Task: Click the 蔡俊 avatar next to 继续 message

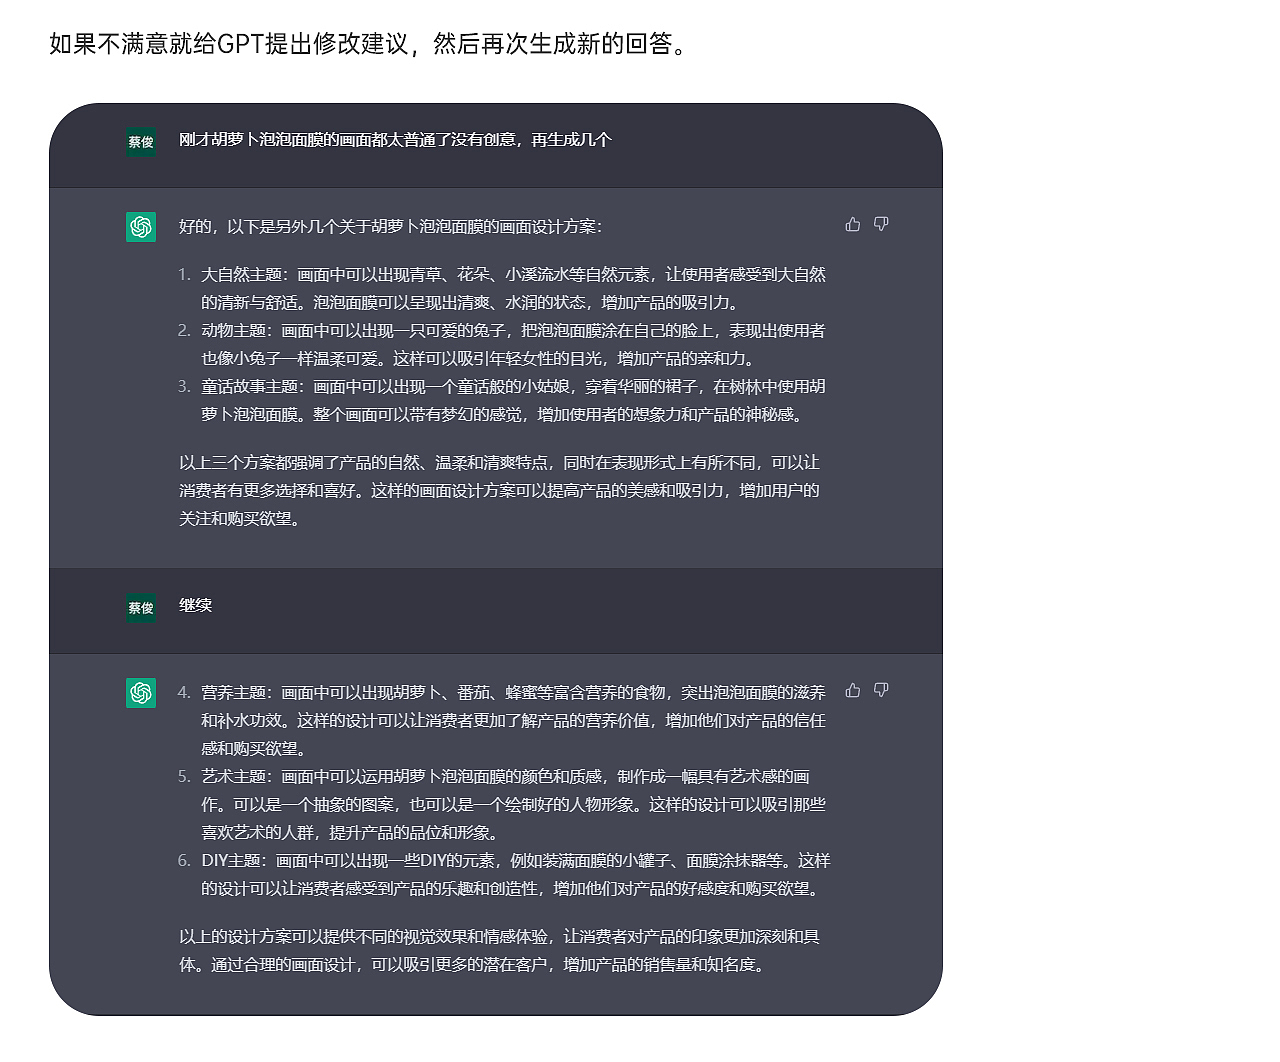Action: coord(140,607)
